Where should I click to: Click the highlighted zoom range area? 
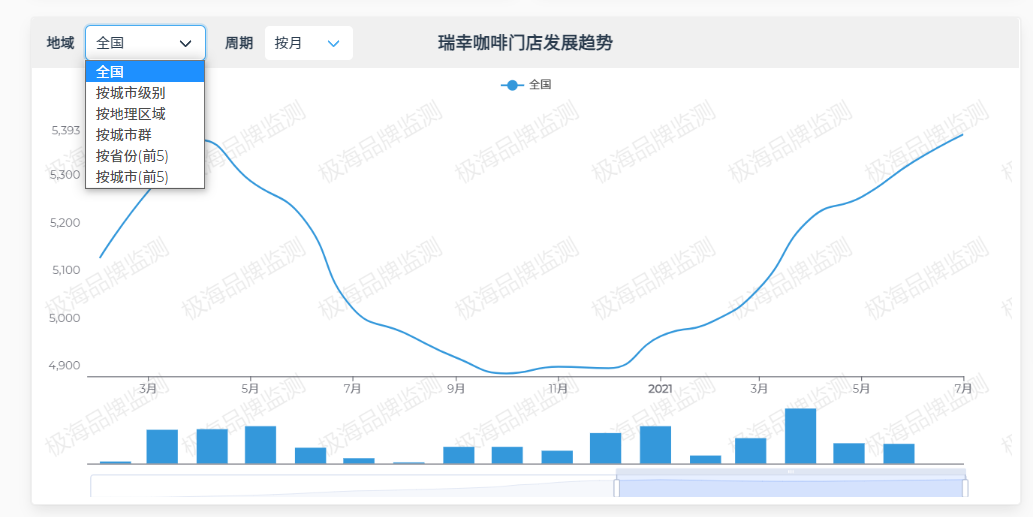(791, 488)
